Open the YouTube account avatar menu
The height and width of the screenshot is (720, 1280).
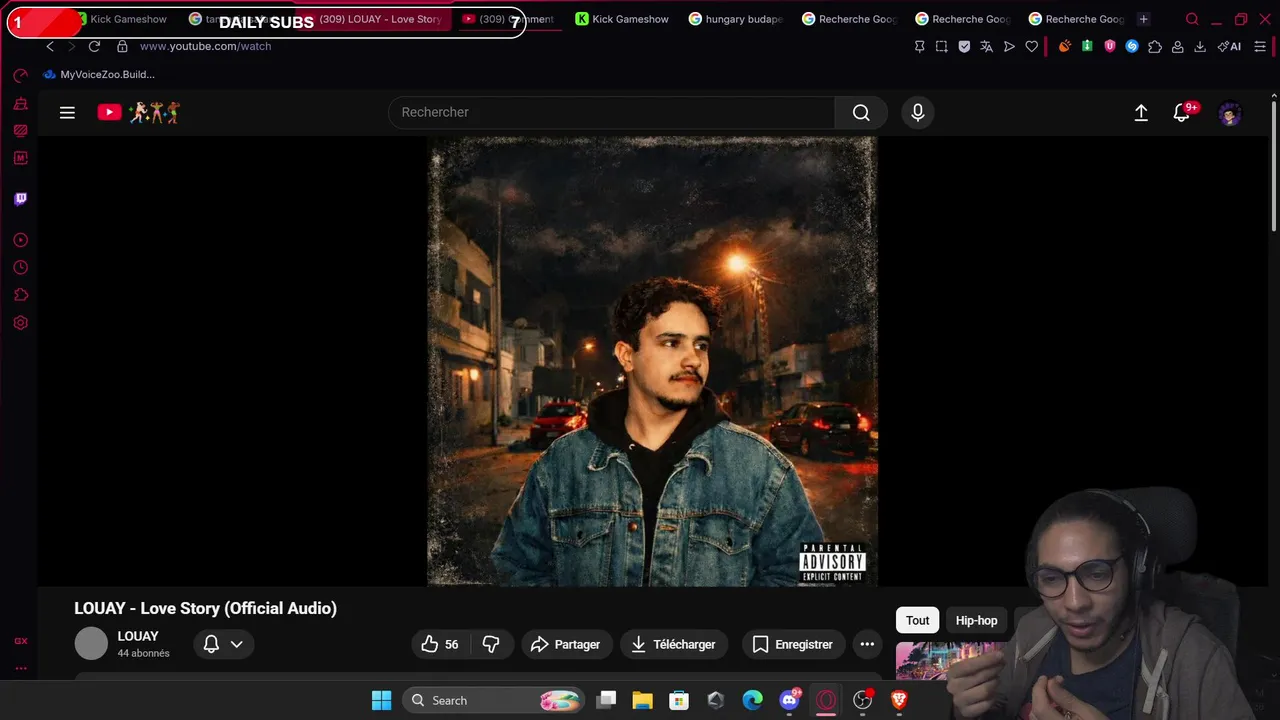click(x=1230, y=113)
